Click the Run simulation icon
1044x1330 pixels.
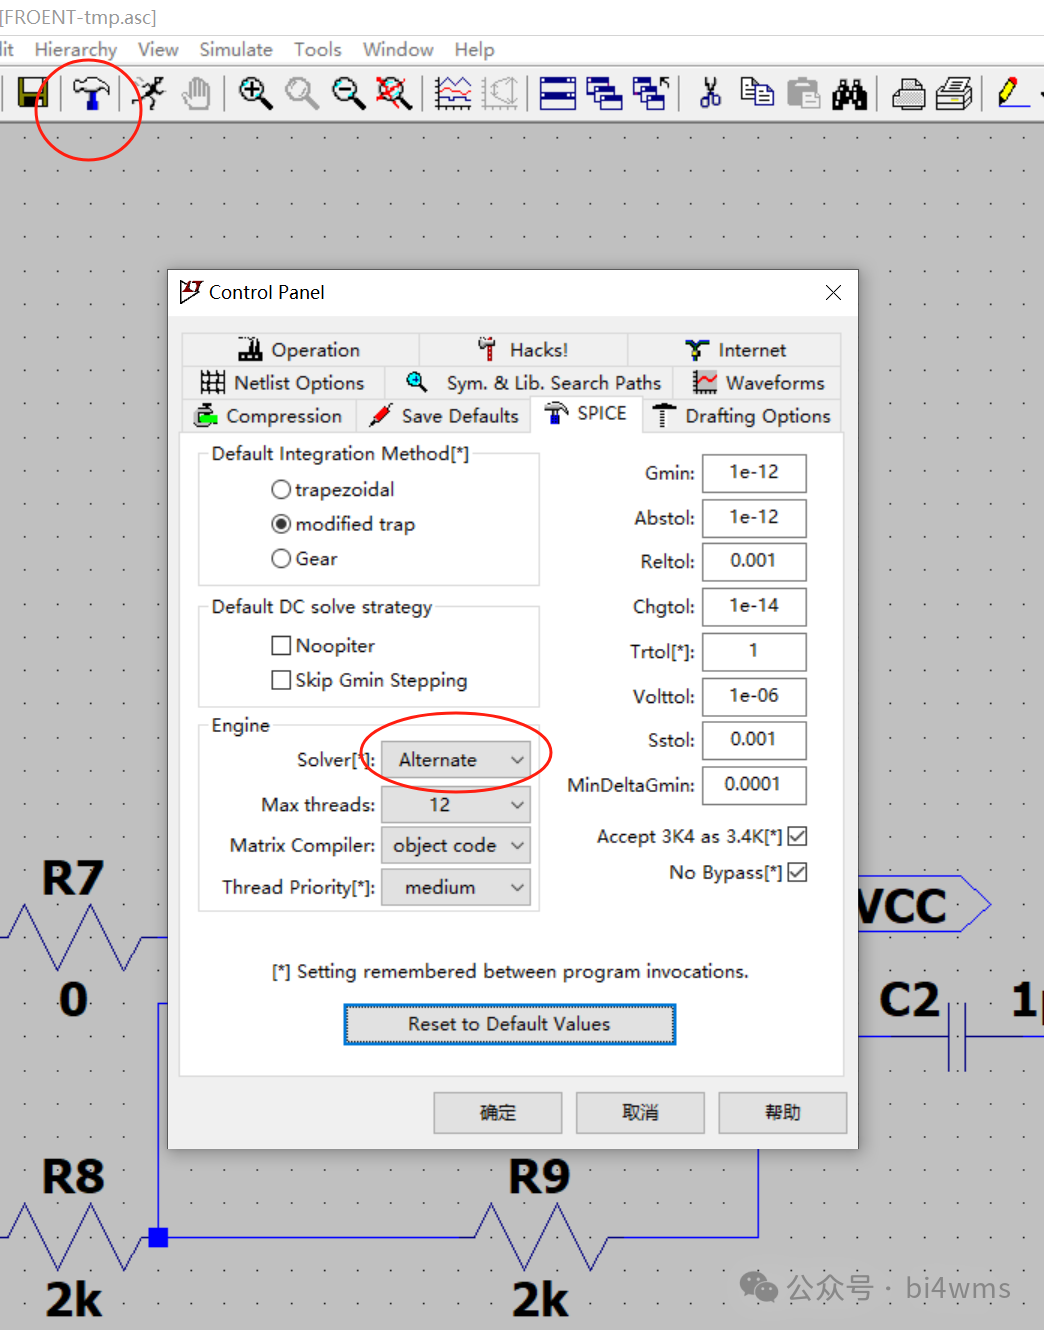tap(150, 93)
